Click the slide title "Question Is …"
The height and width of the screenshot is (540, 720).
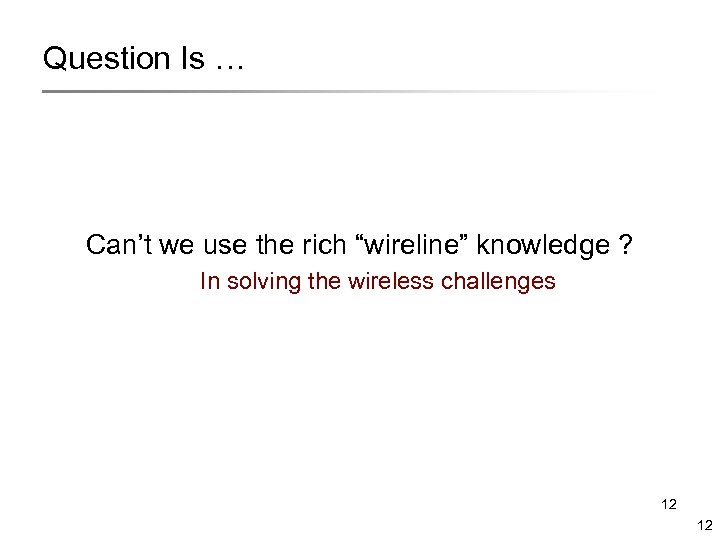point(143,60)
